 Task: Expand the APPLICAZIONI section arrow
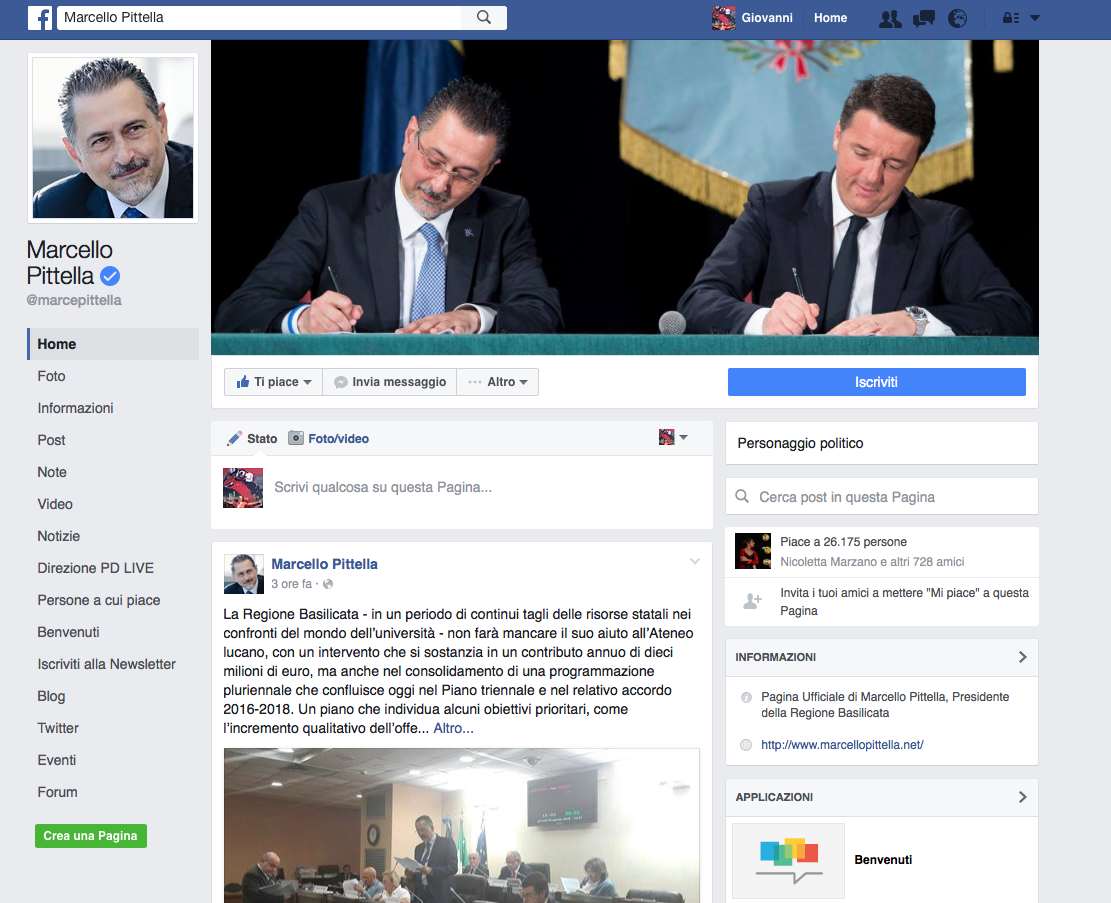point(1022,797)
